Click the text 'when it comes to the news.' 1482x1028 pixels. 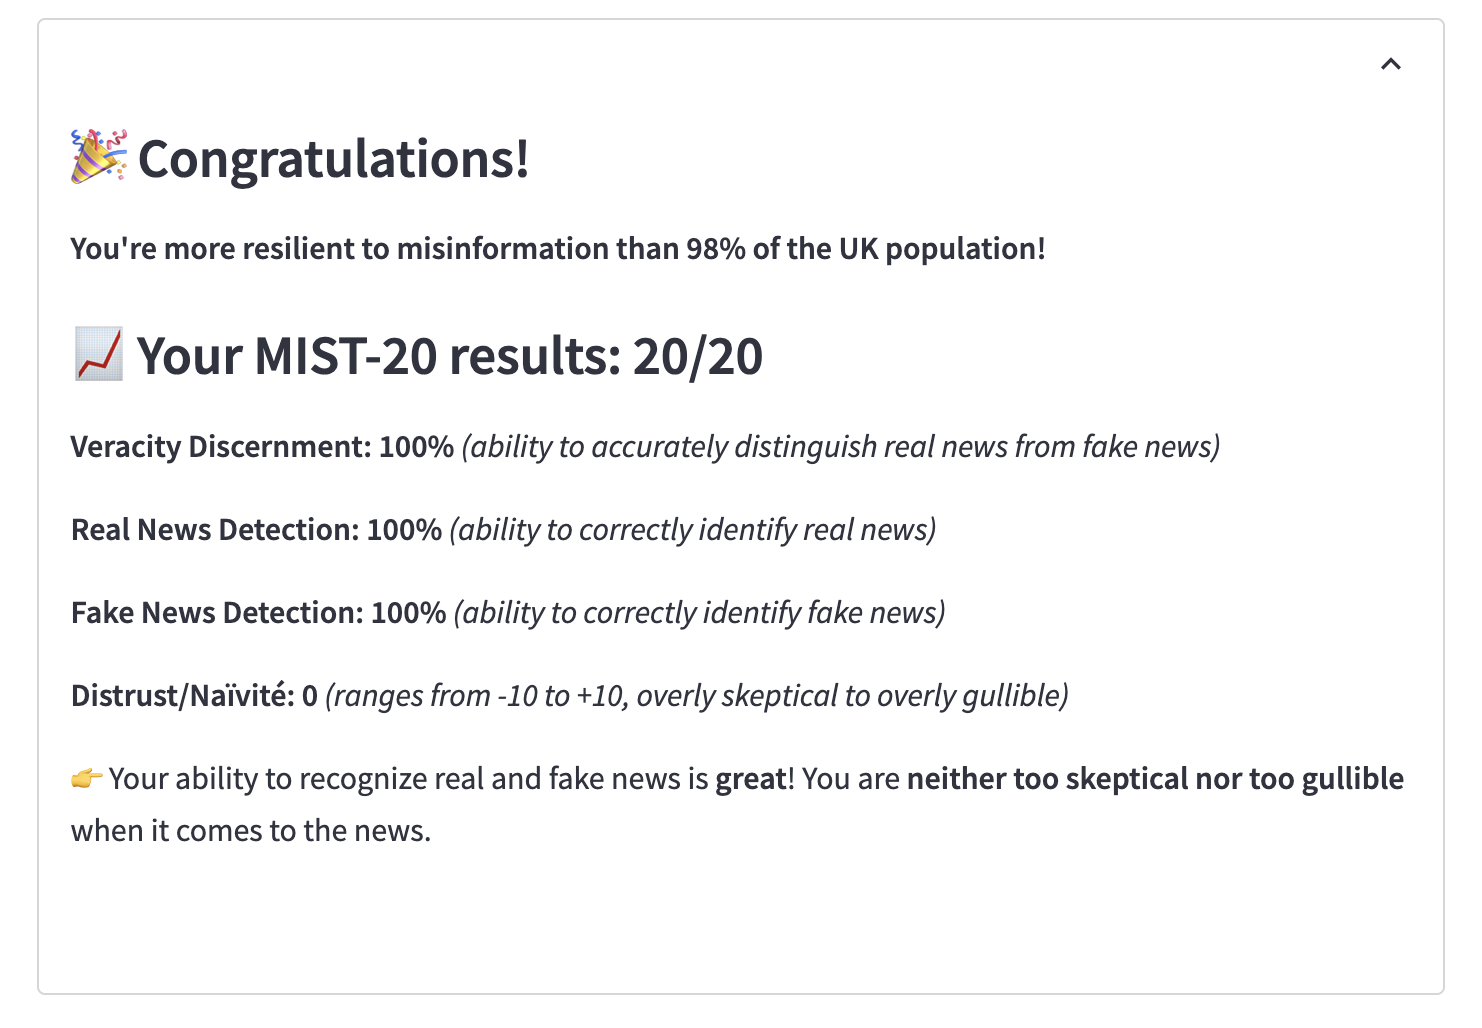coord(251,830)
